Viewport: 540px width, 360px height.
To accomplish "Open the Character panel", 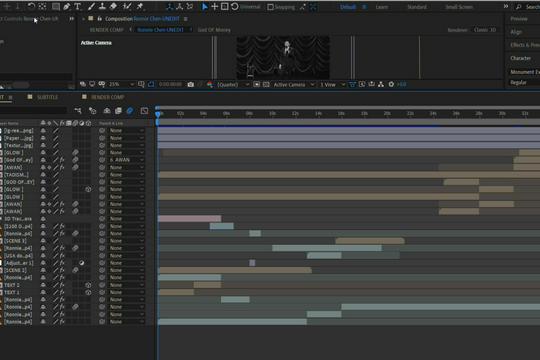I will pos(520,58).
